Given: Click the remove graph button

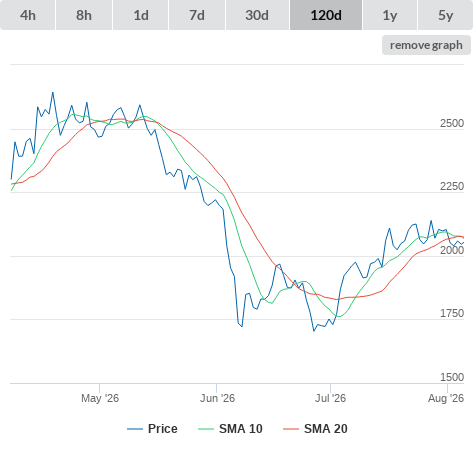Looking at the screenshot, I should click(x=426, y=45).
